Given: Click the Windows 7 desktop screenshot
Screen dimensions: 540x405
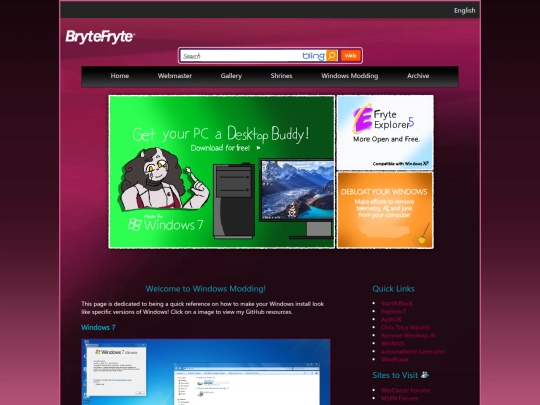Looking at the screenshot, I should click(206, 372).
